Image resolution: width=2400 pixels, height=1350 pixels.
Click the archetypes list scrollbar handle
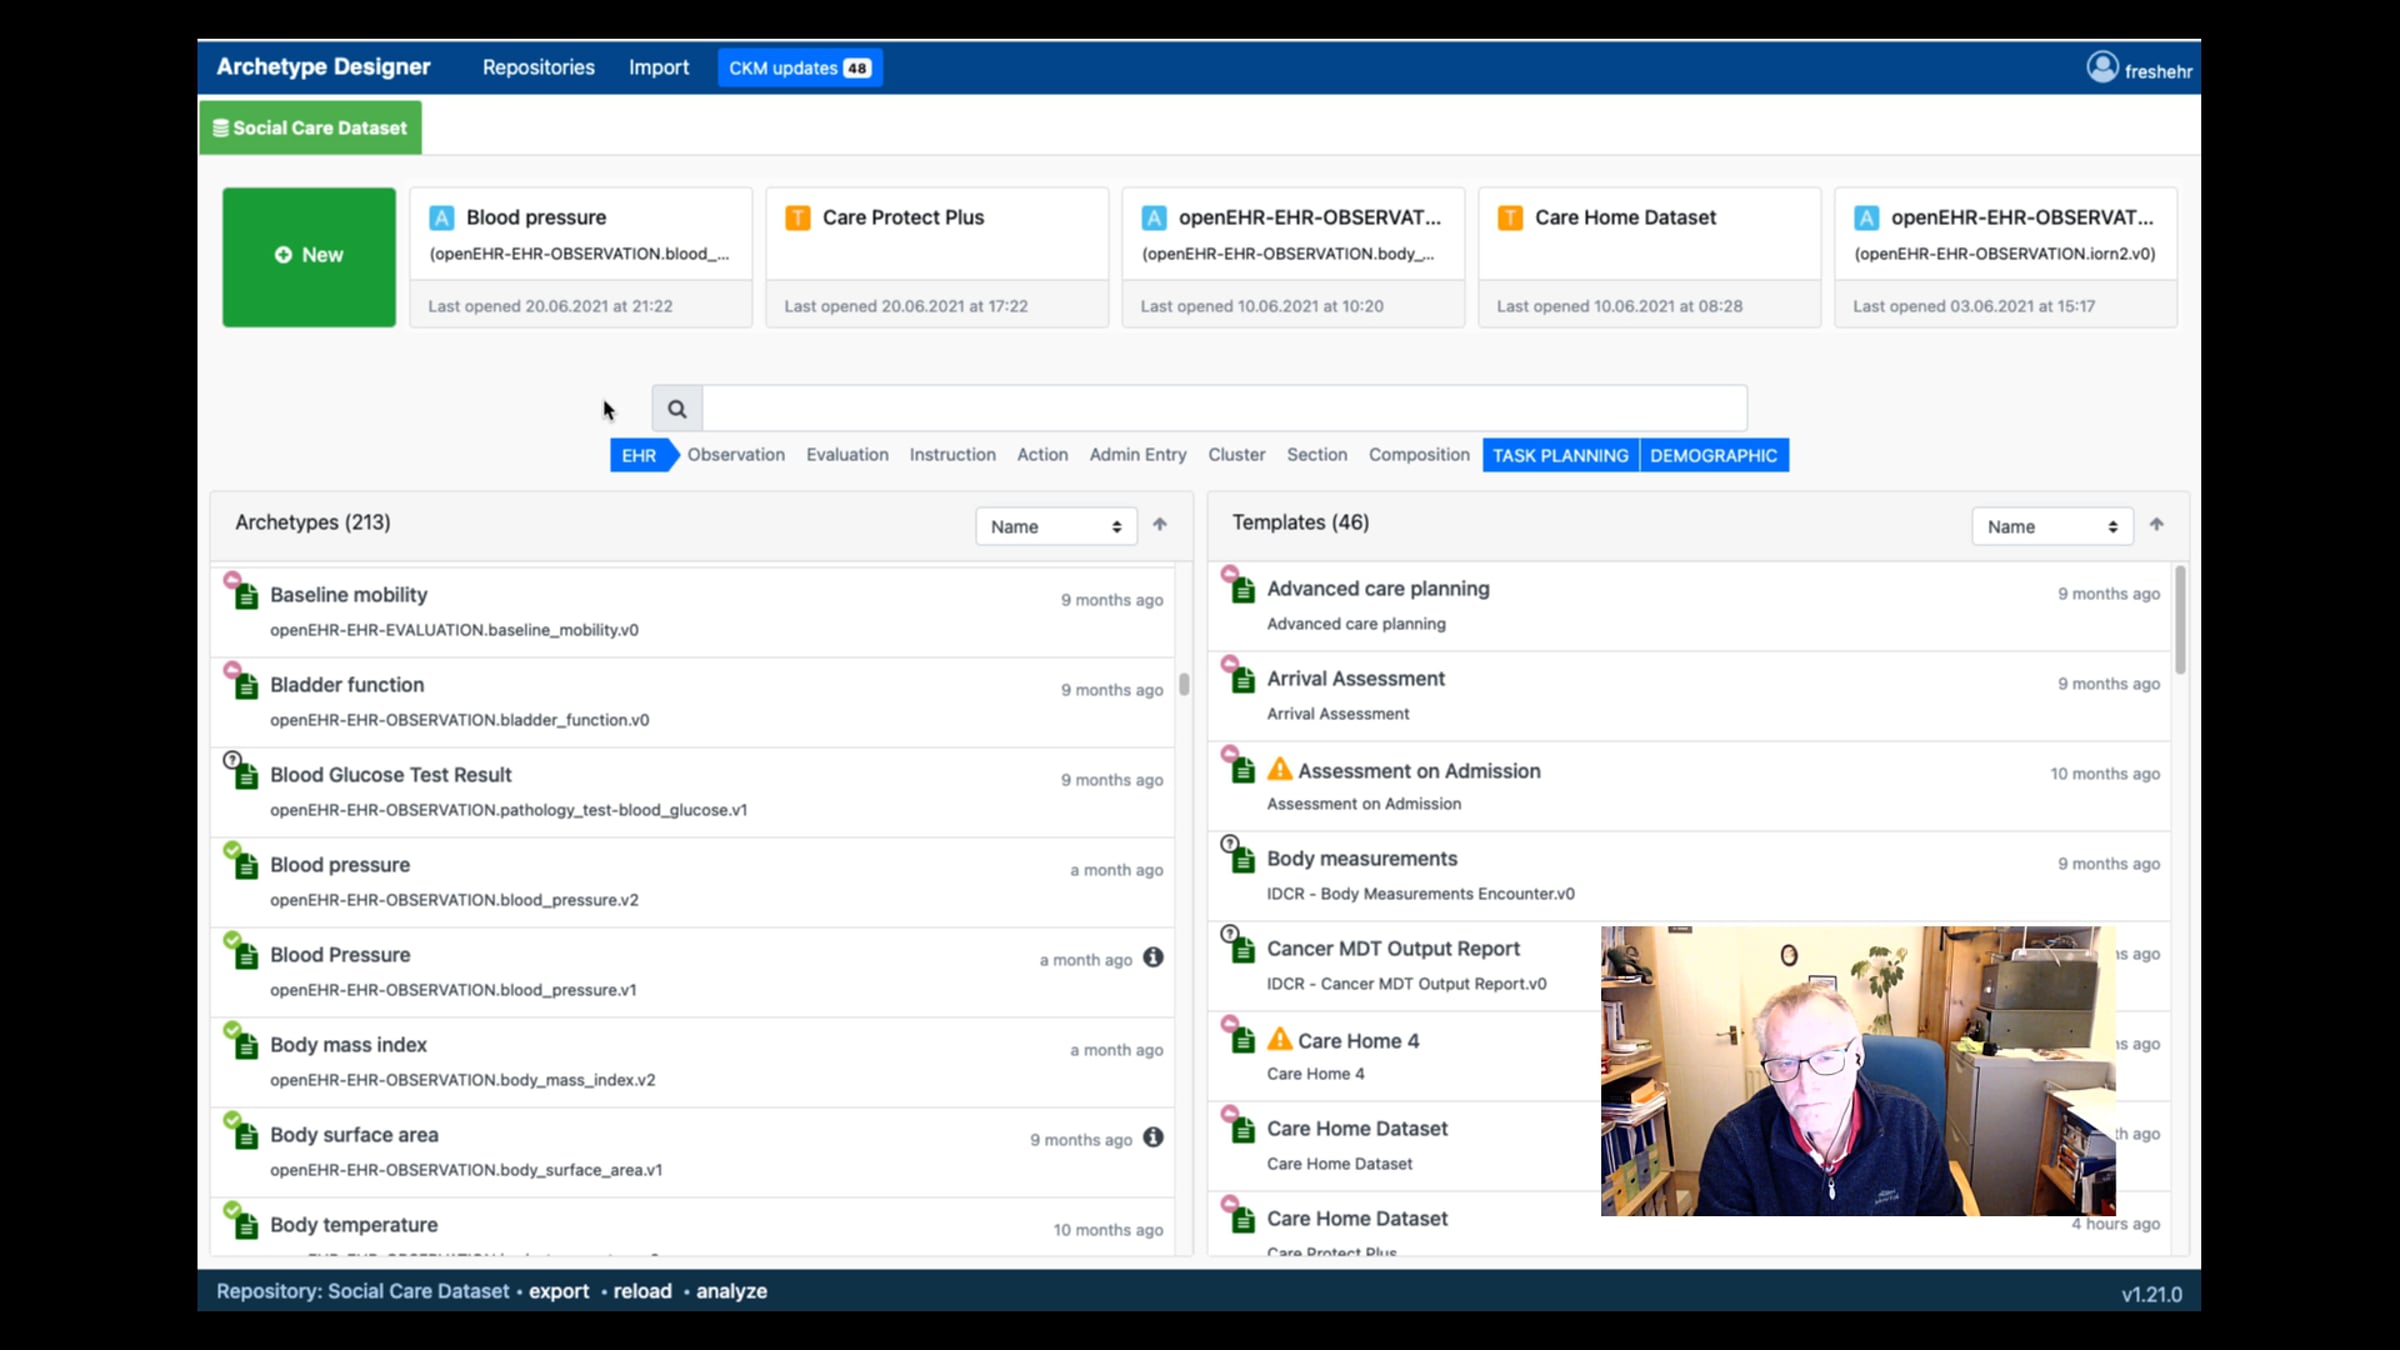click(1184, 684)
